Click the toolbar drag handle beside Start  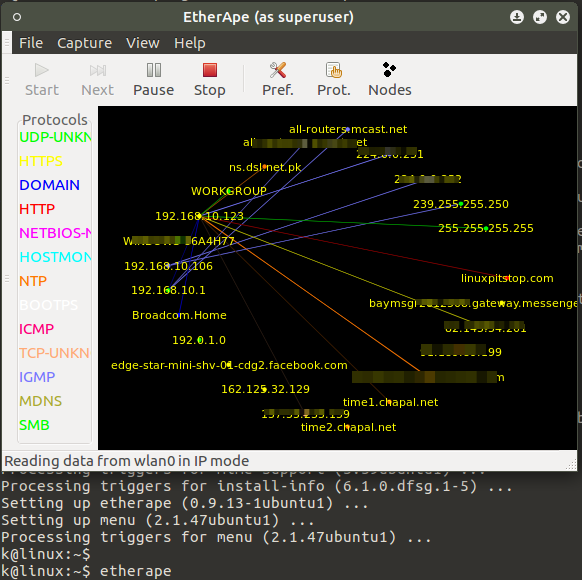coord(7,80)
